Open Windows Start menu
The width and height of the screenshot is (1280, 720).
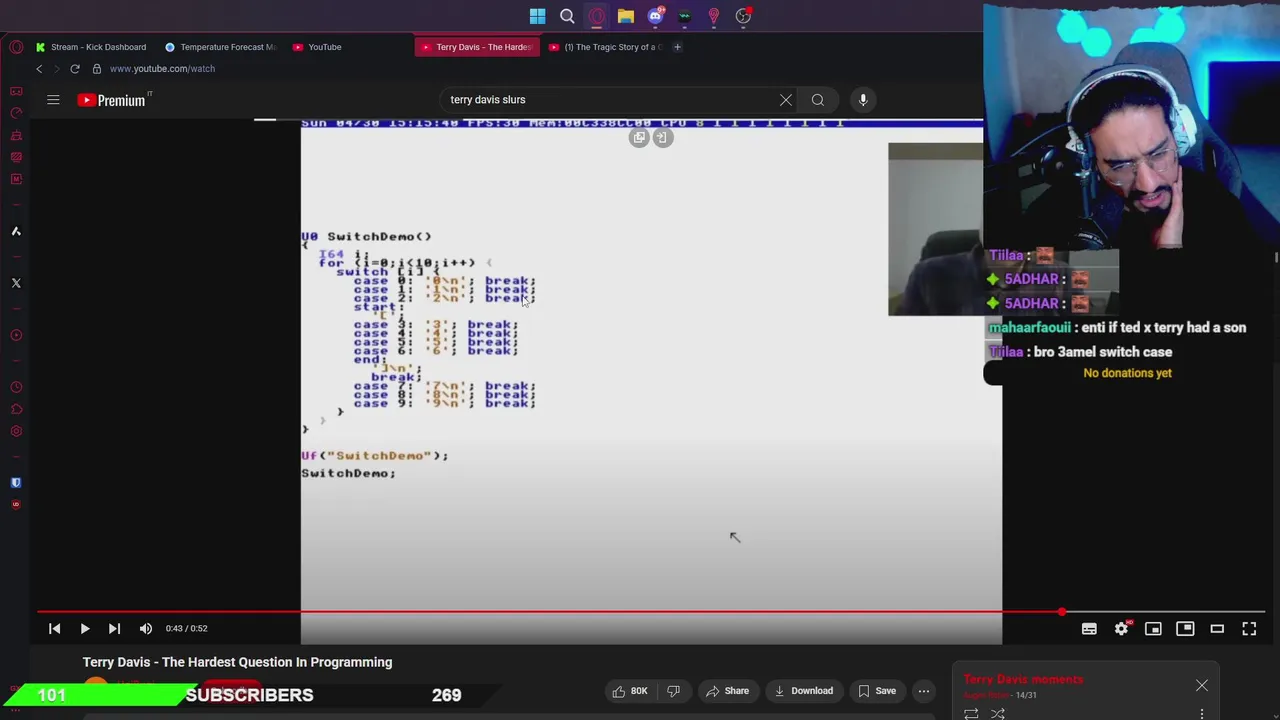click(x=537, y=16)
